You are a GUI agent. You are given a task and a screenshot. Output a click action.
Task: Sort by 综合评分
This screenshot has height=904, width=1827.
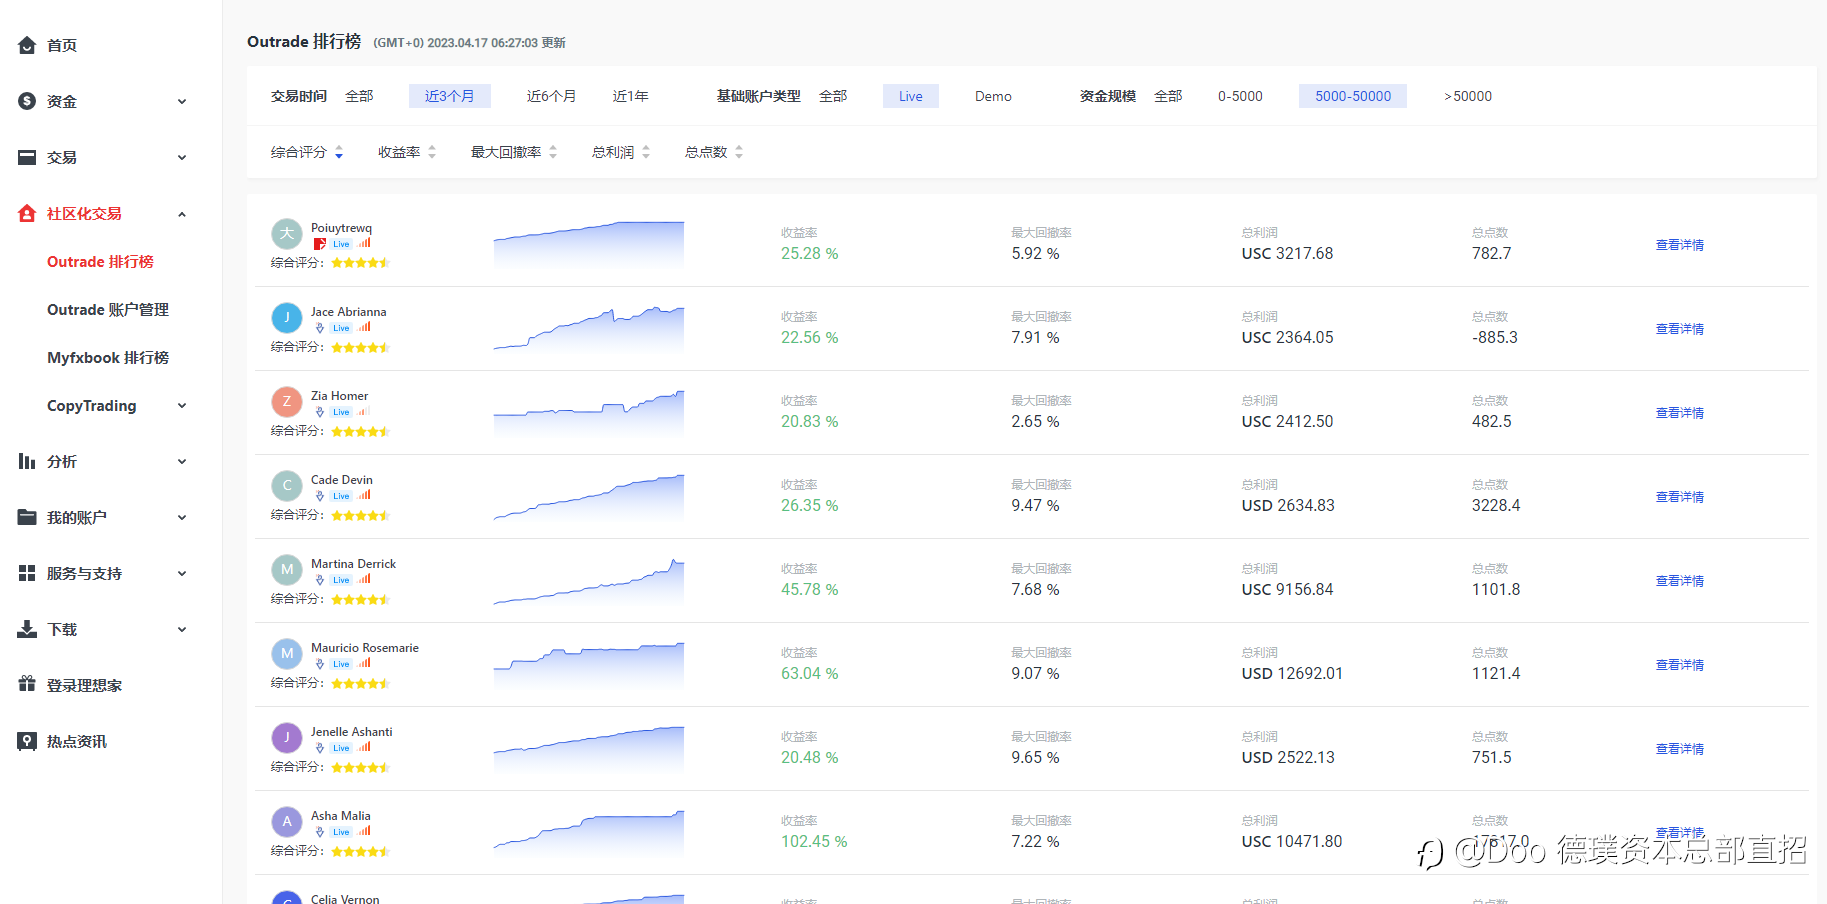[x=307, y=152]
